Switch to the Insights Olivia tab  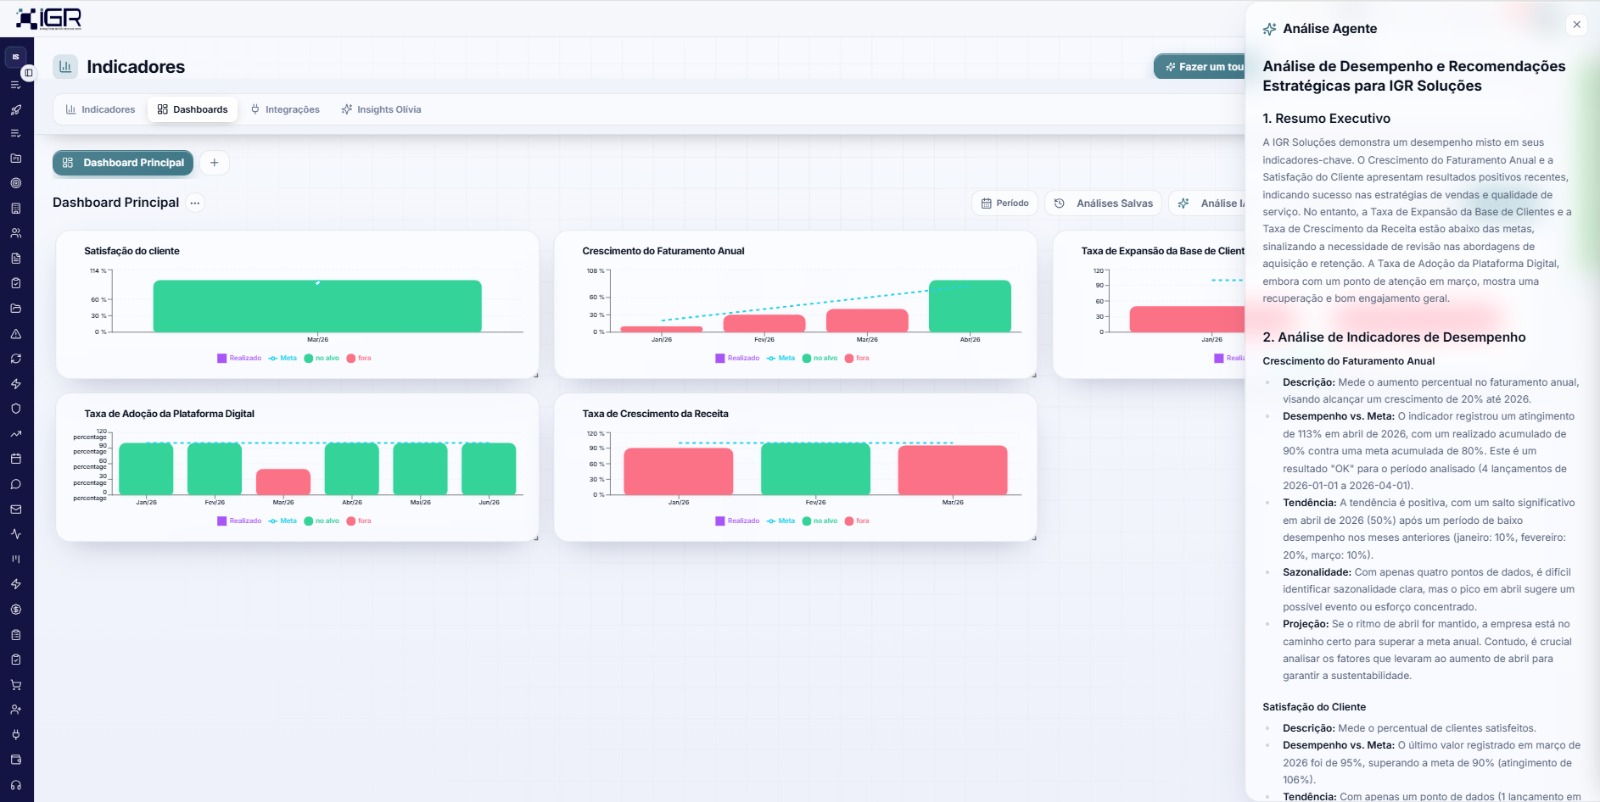381,110
